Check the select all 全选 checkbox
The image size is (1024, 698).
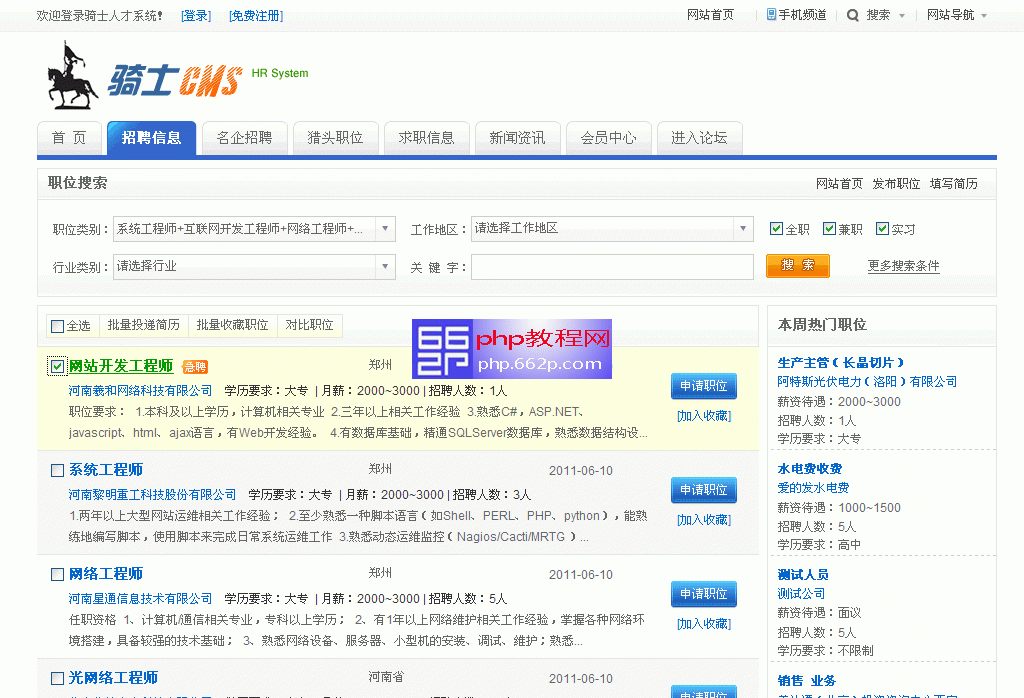pyautogui.click(x=57, y=326)
